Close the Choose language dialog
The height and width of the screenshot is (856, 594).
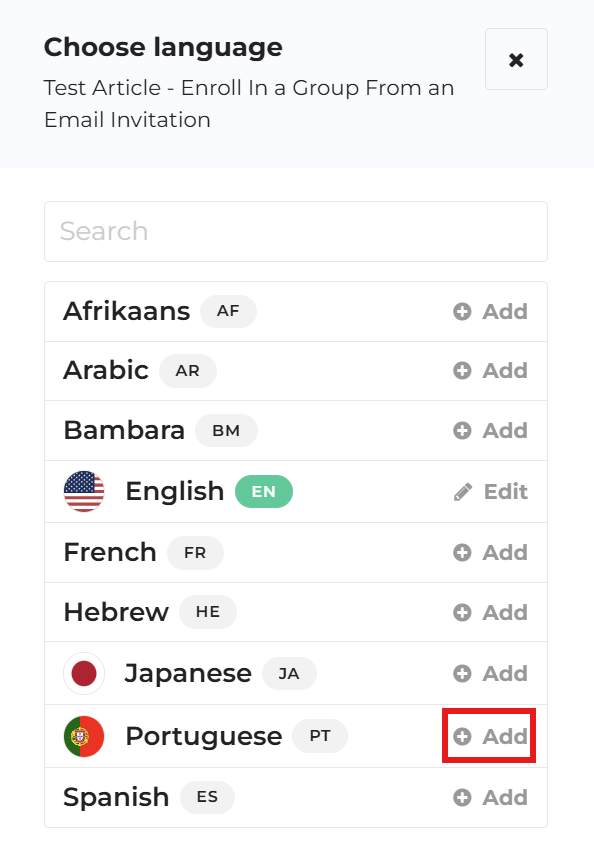[x=516, y=59]
